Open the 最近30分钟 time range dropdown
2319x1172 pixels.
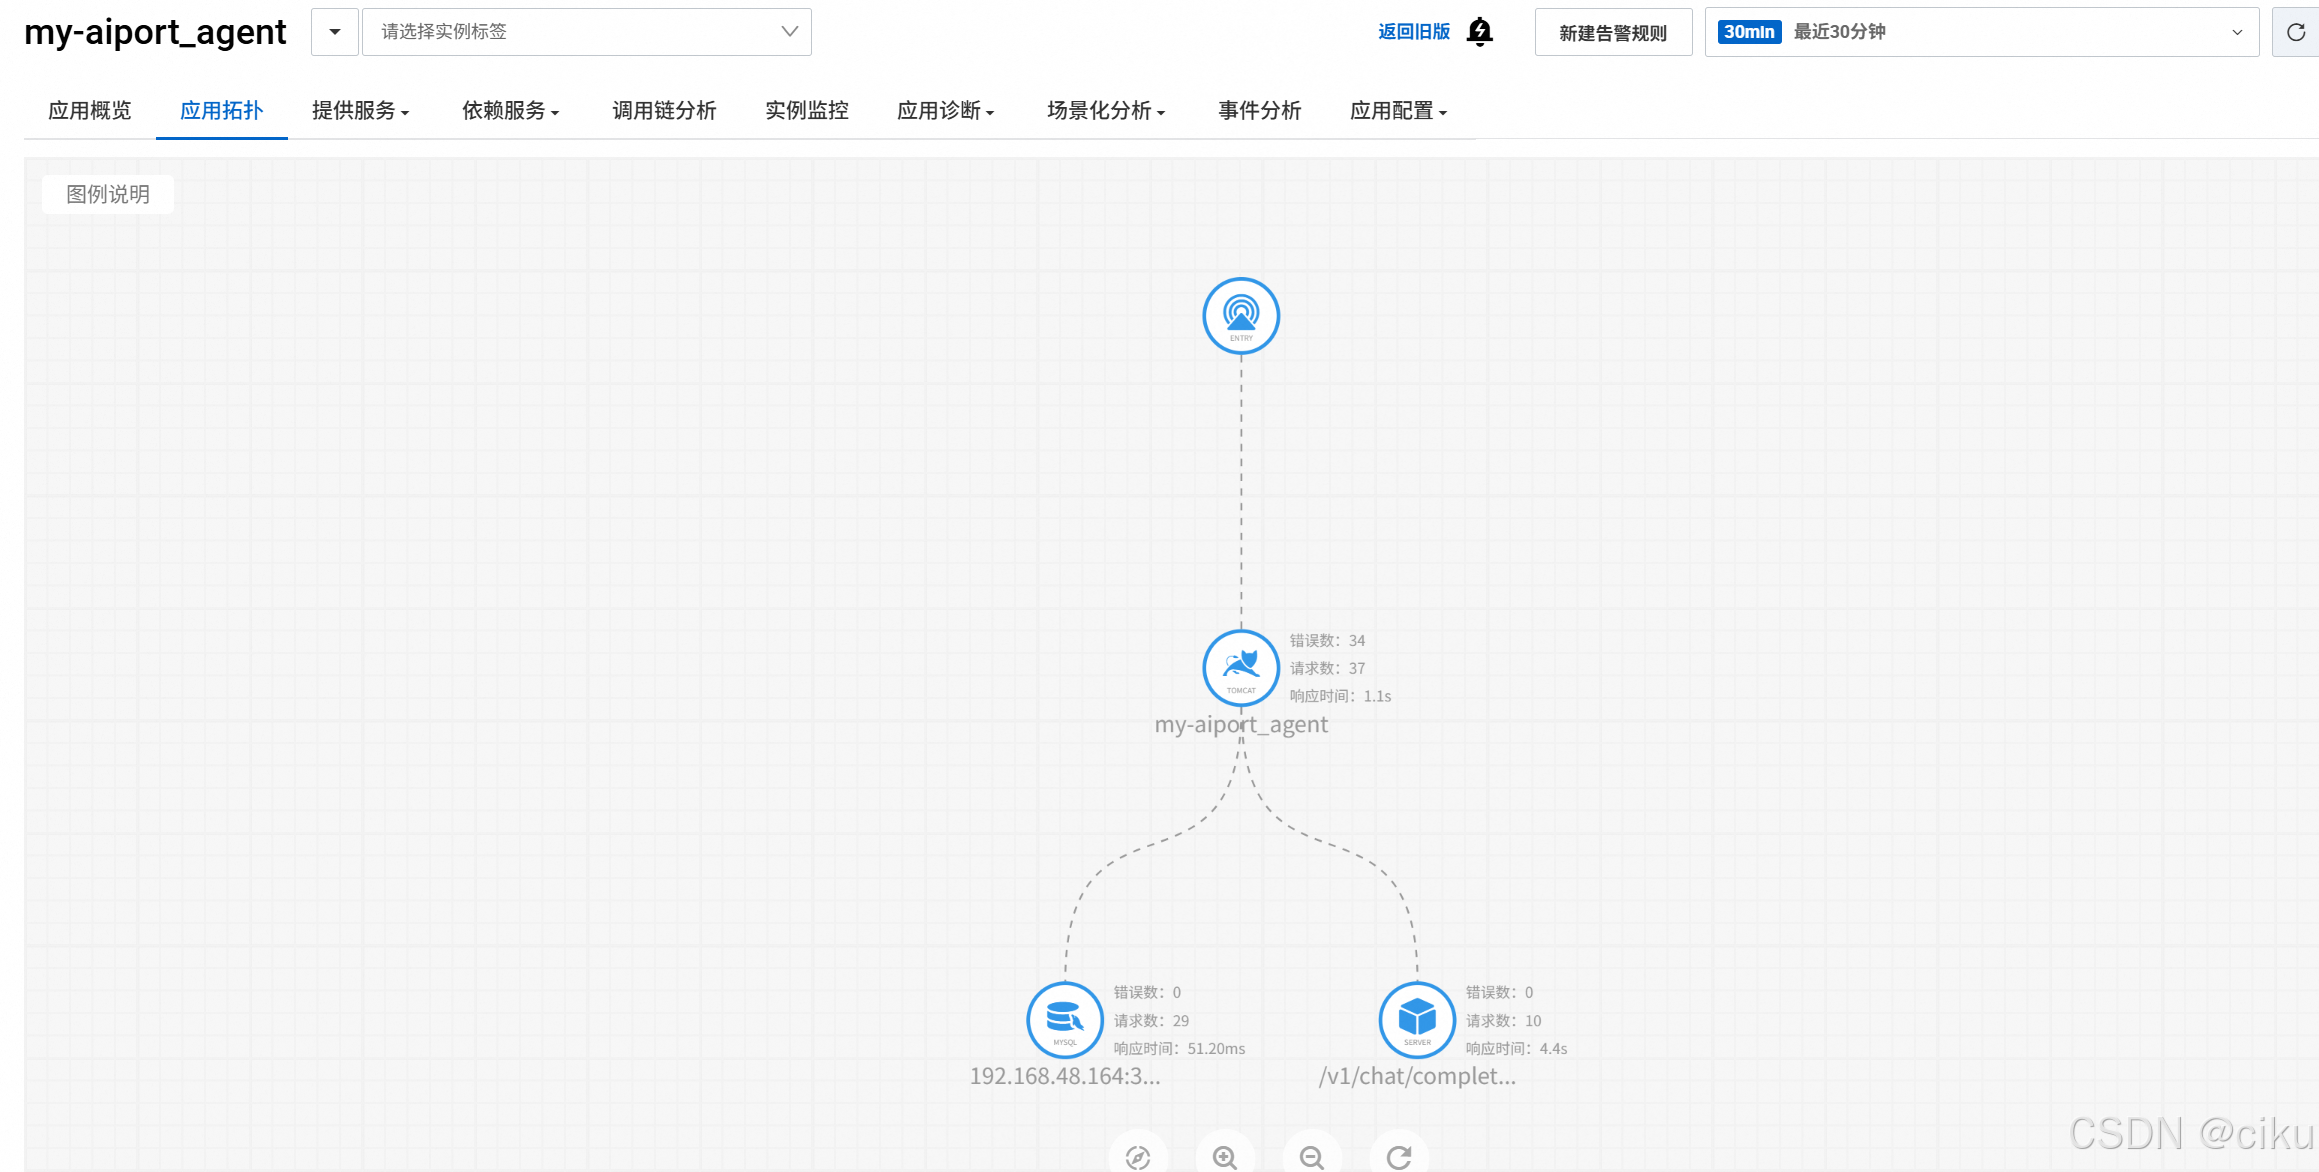(1982, 32)
